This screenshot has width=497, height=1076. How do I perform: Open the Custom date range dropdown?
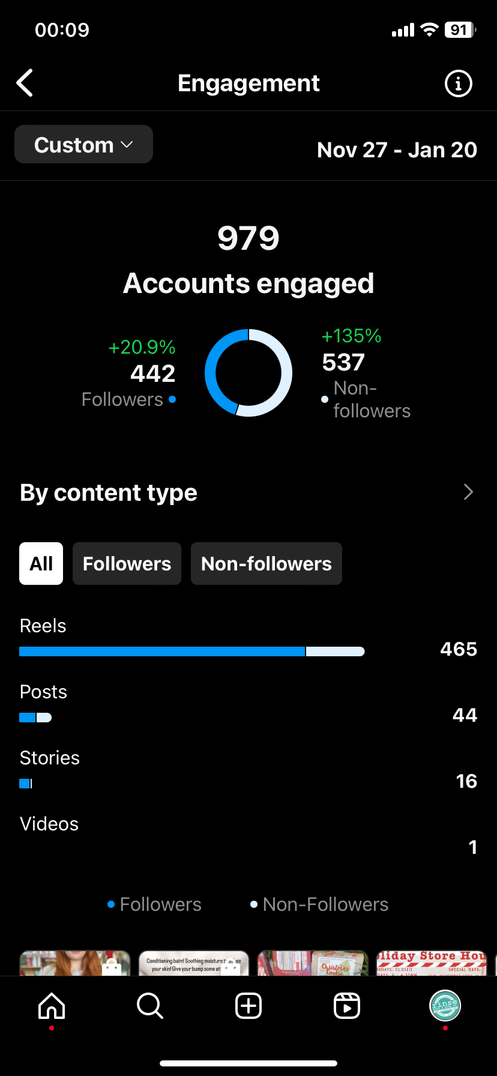click(x=84, y=144)
